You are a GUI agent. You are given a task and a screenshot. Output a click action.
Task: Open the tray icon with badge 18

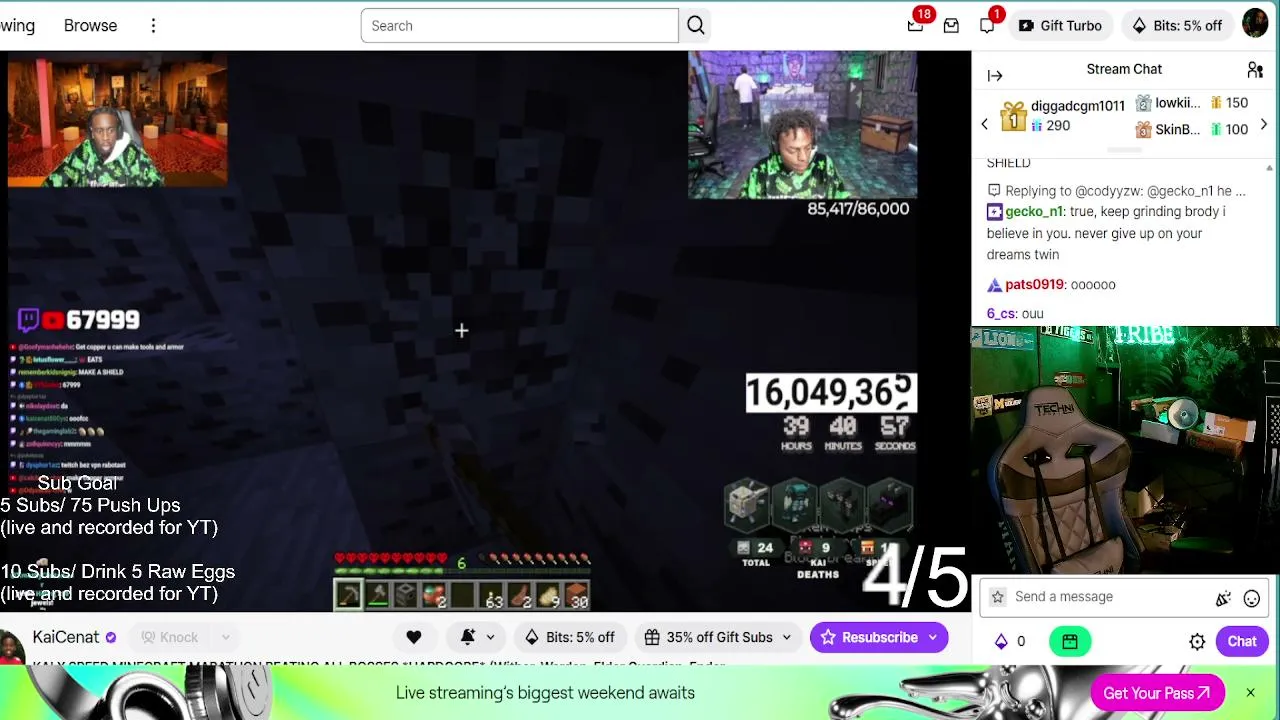915,25
